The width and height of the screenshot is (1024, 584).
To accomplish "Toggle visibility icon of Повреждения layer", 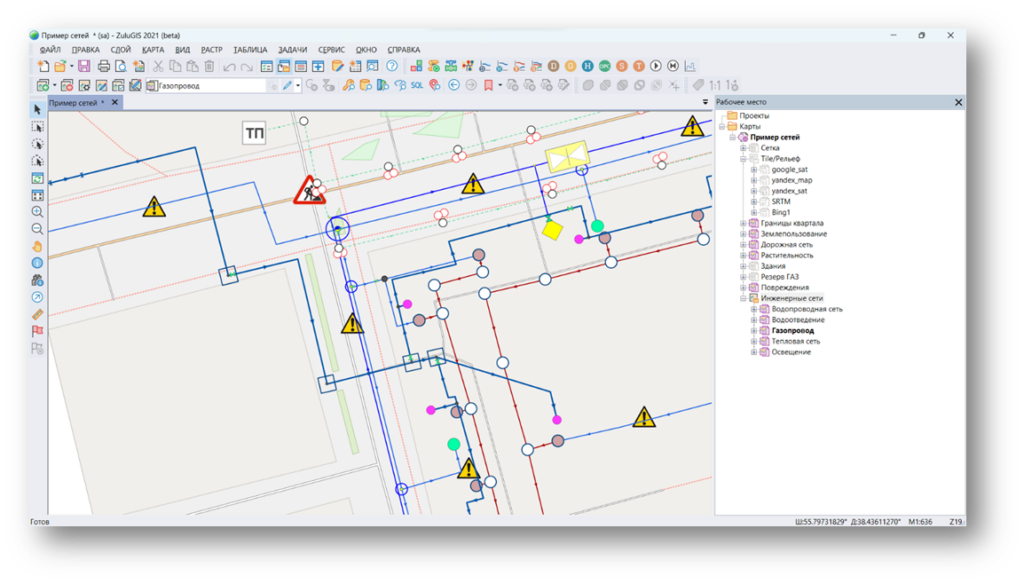I will tap(753, 287).
